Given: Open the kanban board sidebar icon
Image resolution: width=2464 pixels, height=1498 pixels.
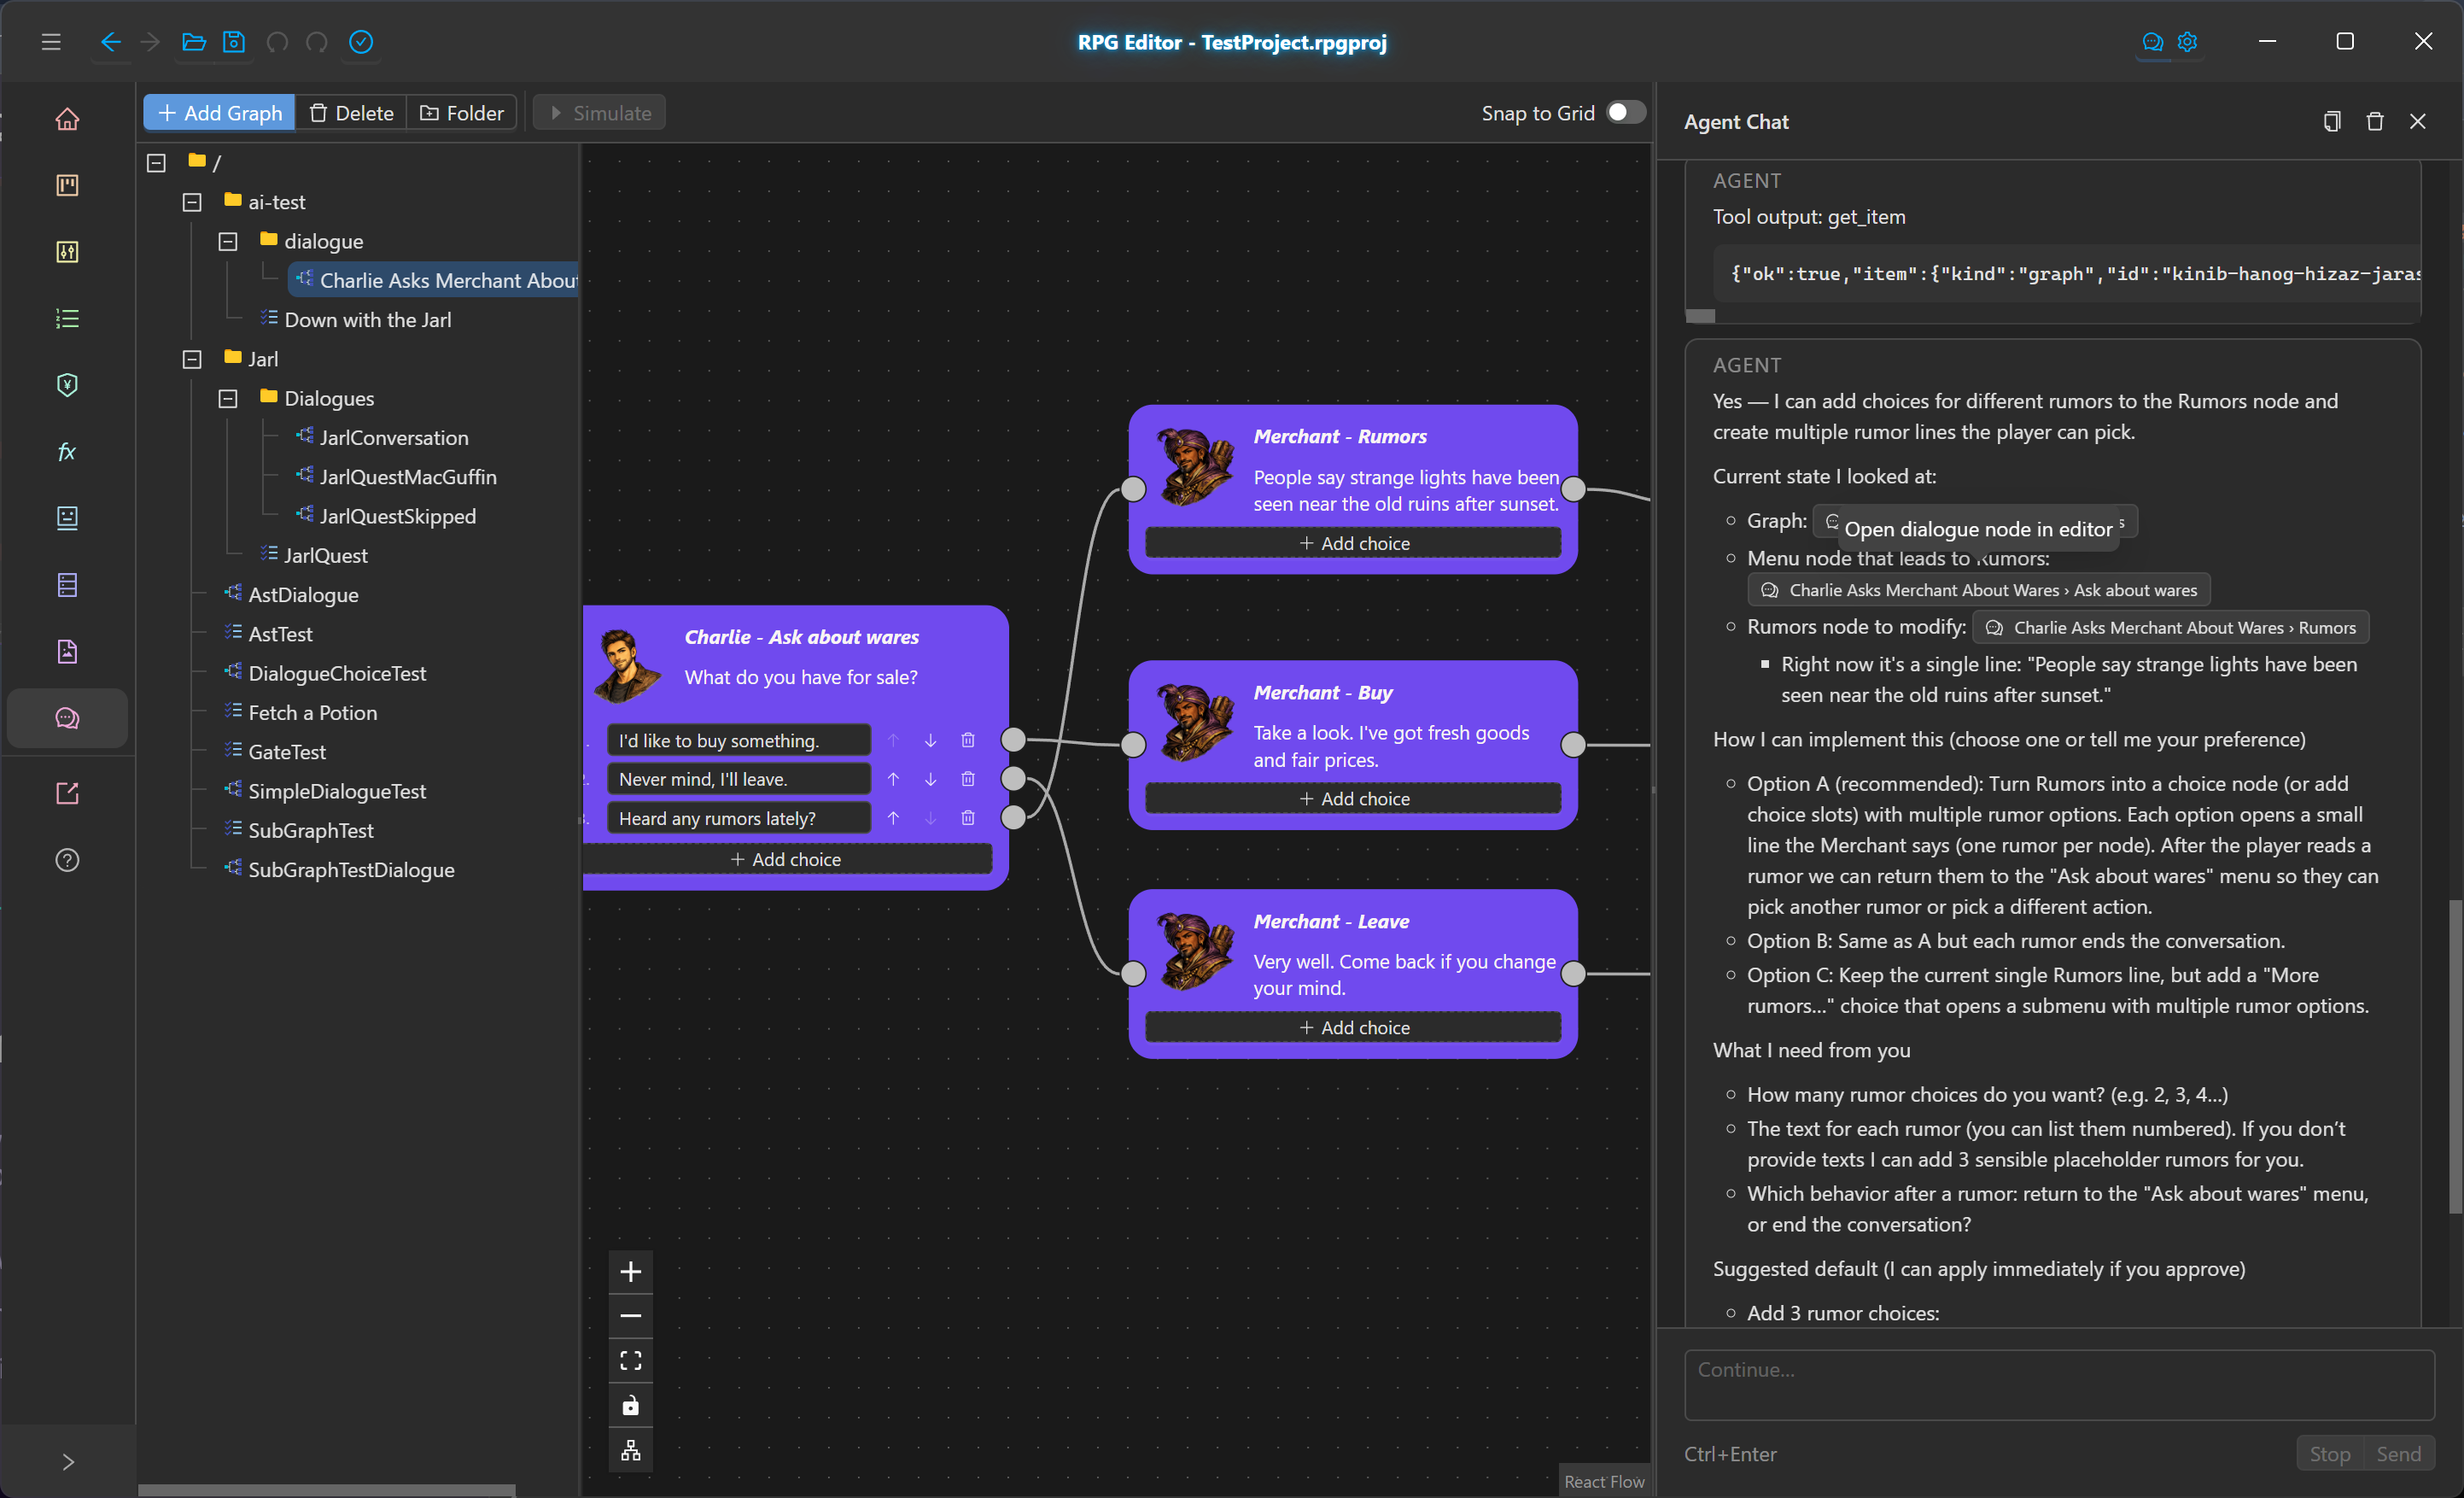Looking at the screenshot, I should (67, 185).
